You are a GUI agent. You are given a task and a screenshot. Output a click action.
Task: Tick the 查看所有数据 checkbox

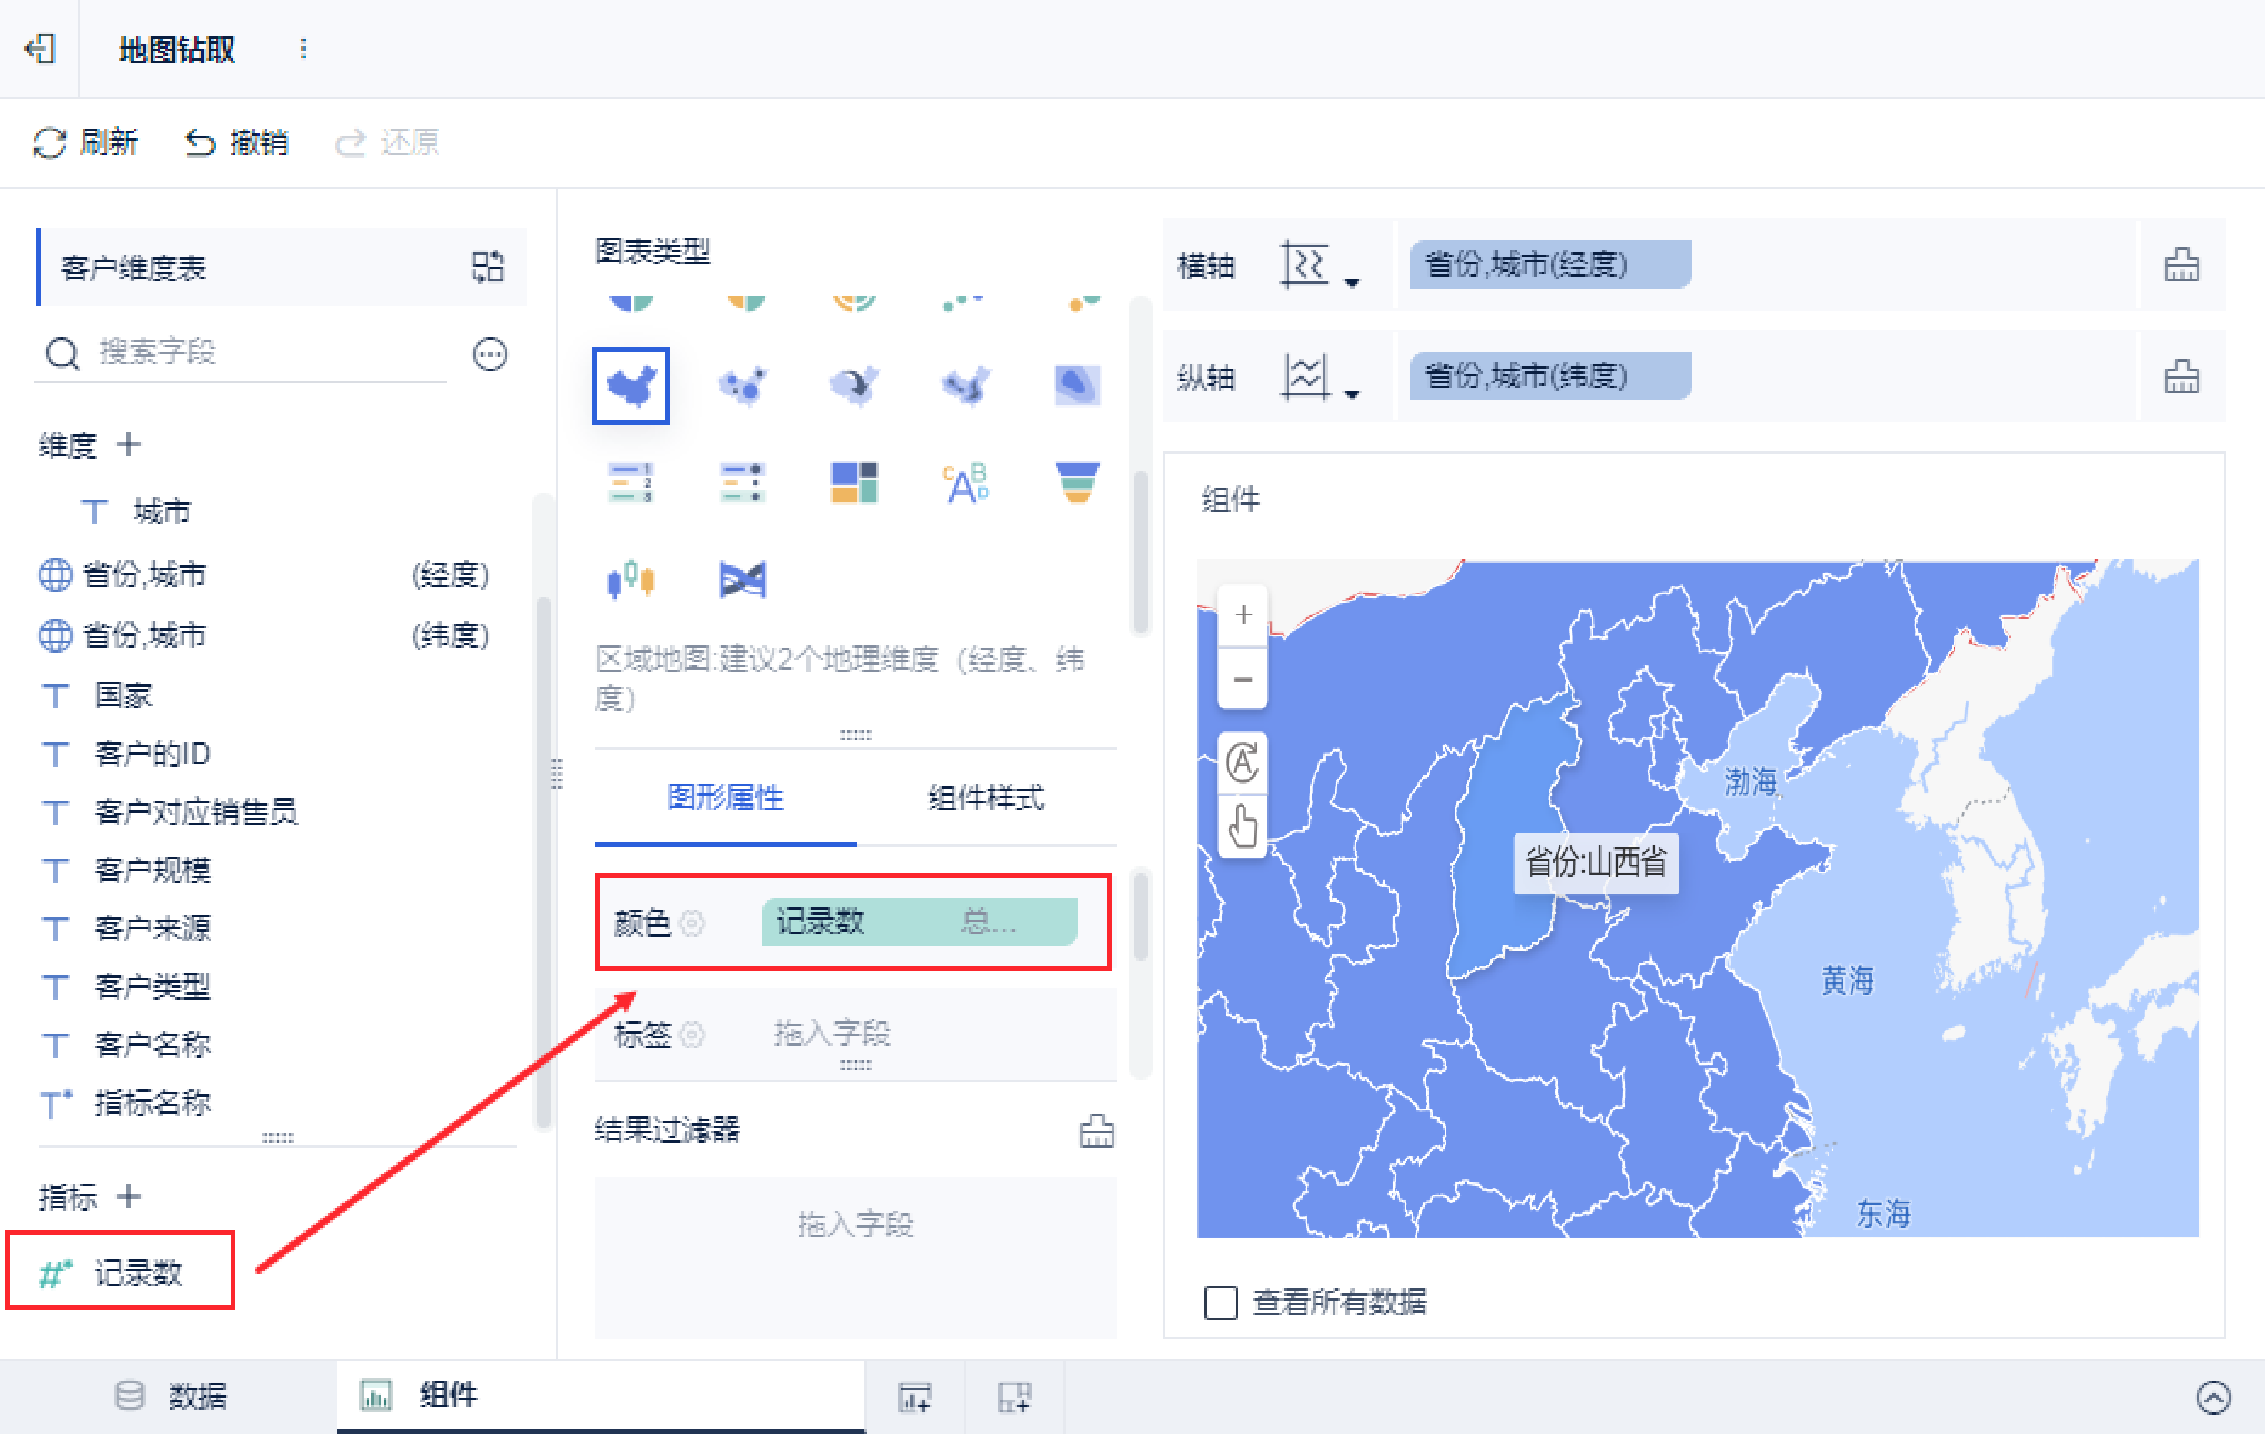(x=1220, y=1302)
